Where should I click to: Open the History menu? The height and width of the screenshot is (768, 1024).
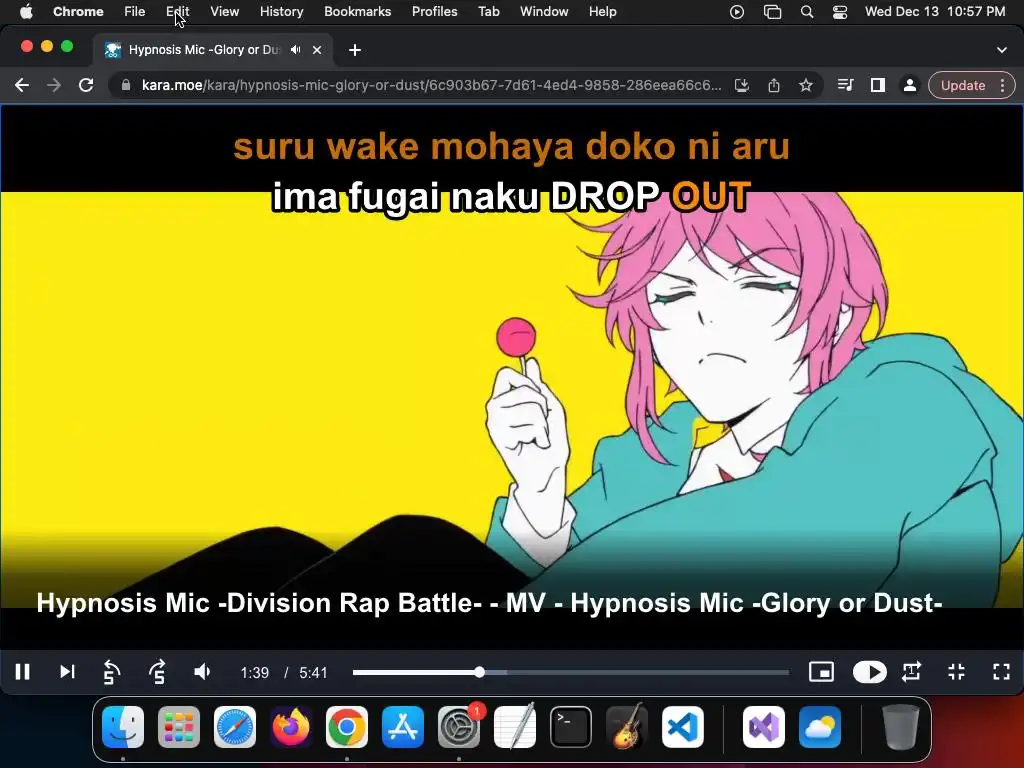[281, 12]
